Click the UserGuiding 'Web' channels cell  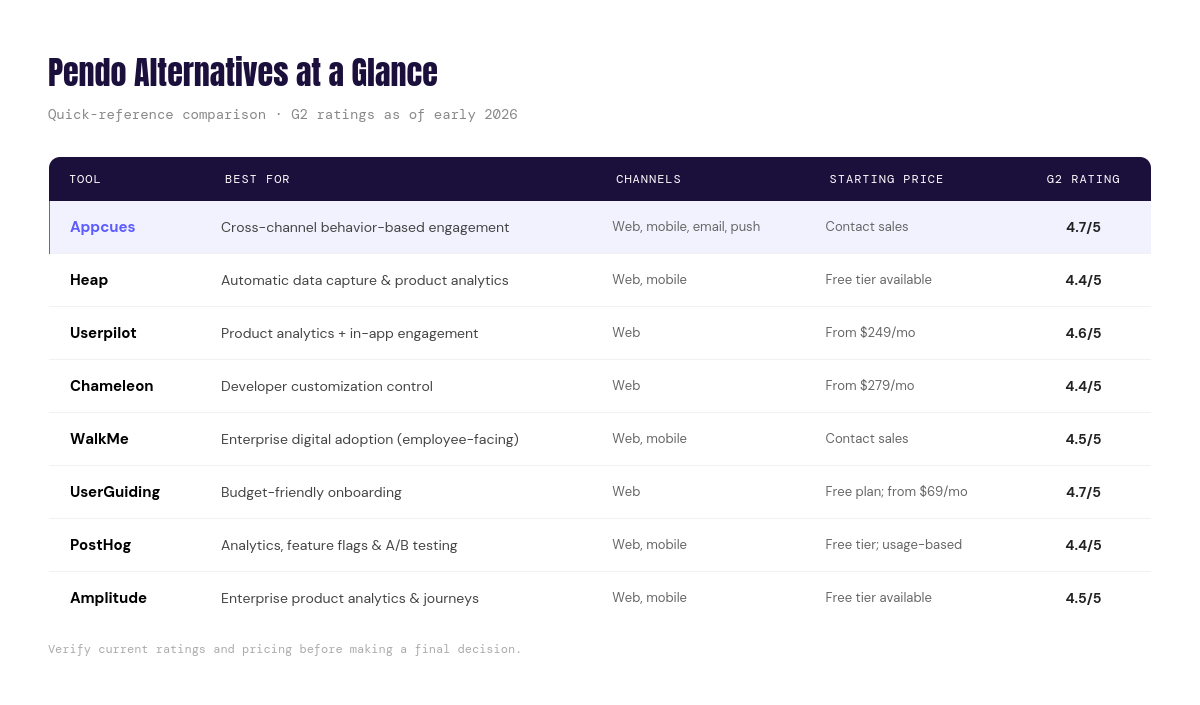626,492
